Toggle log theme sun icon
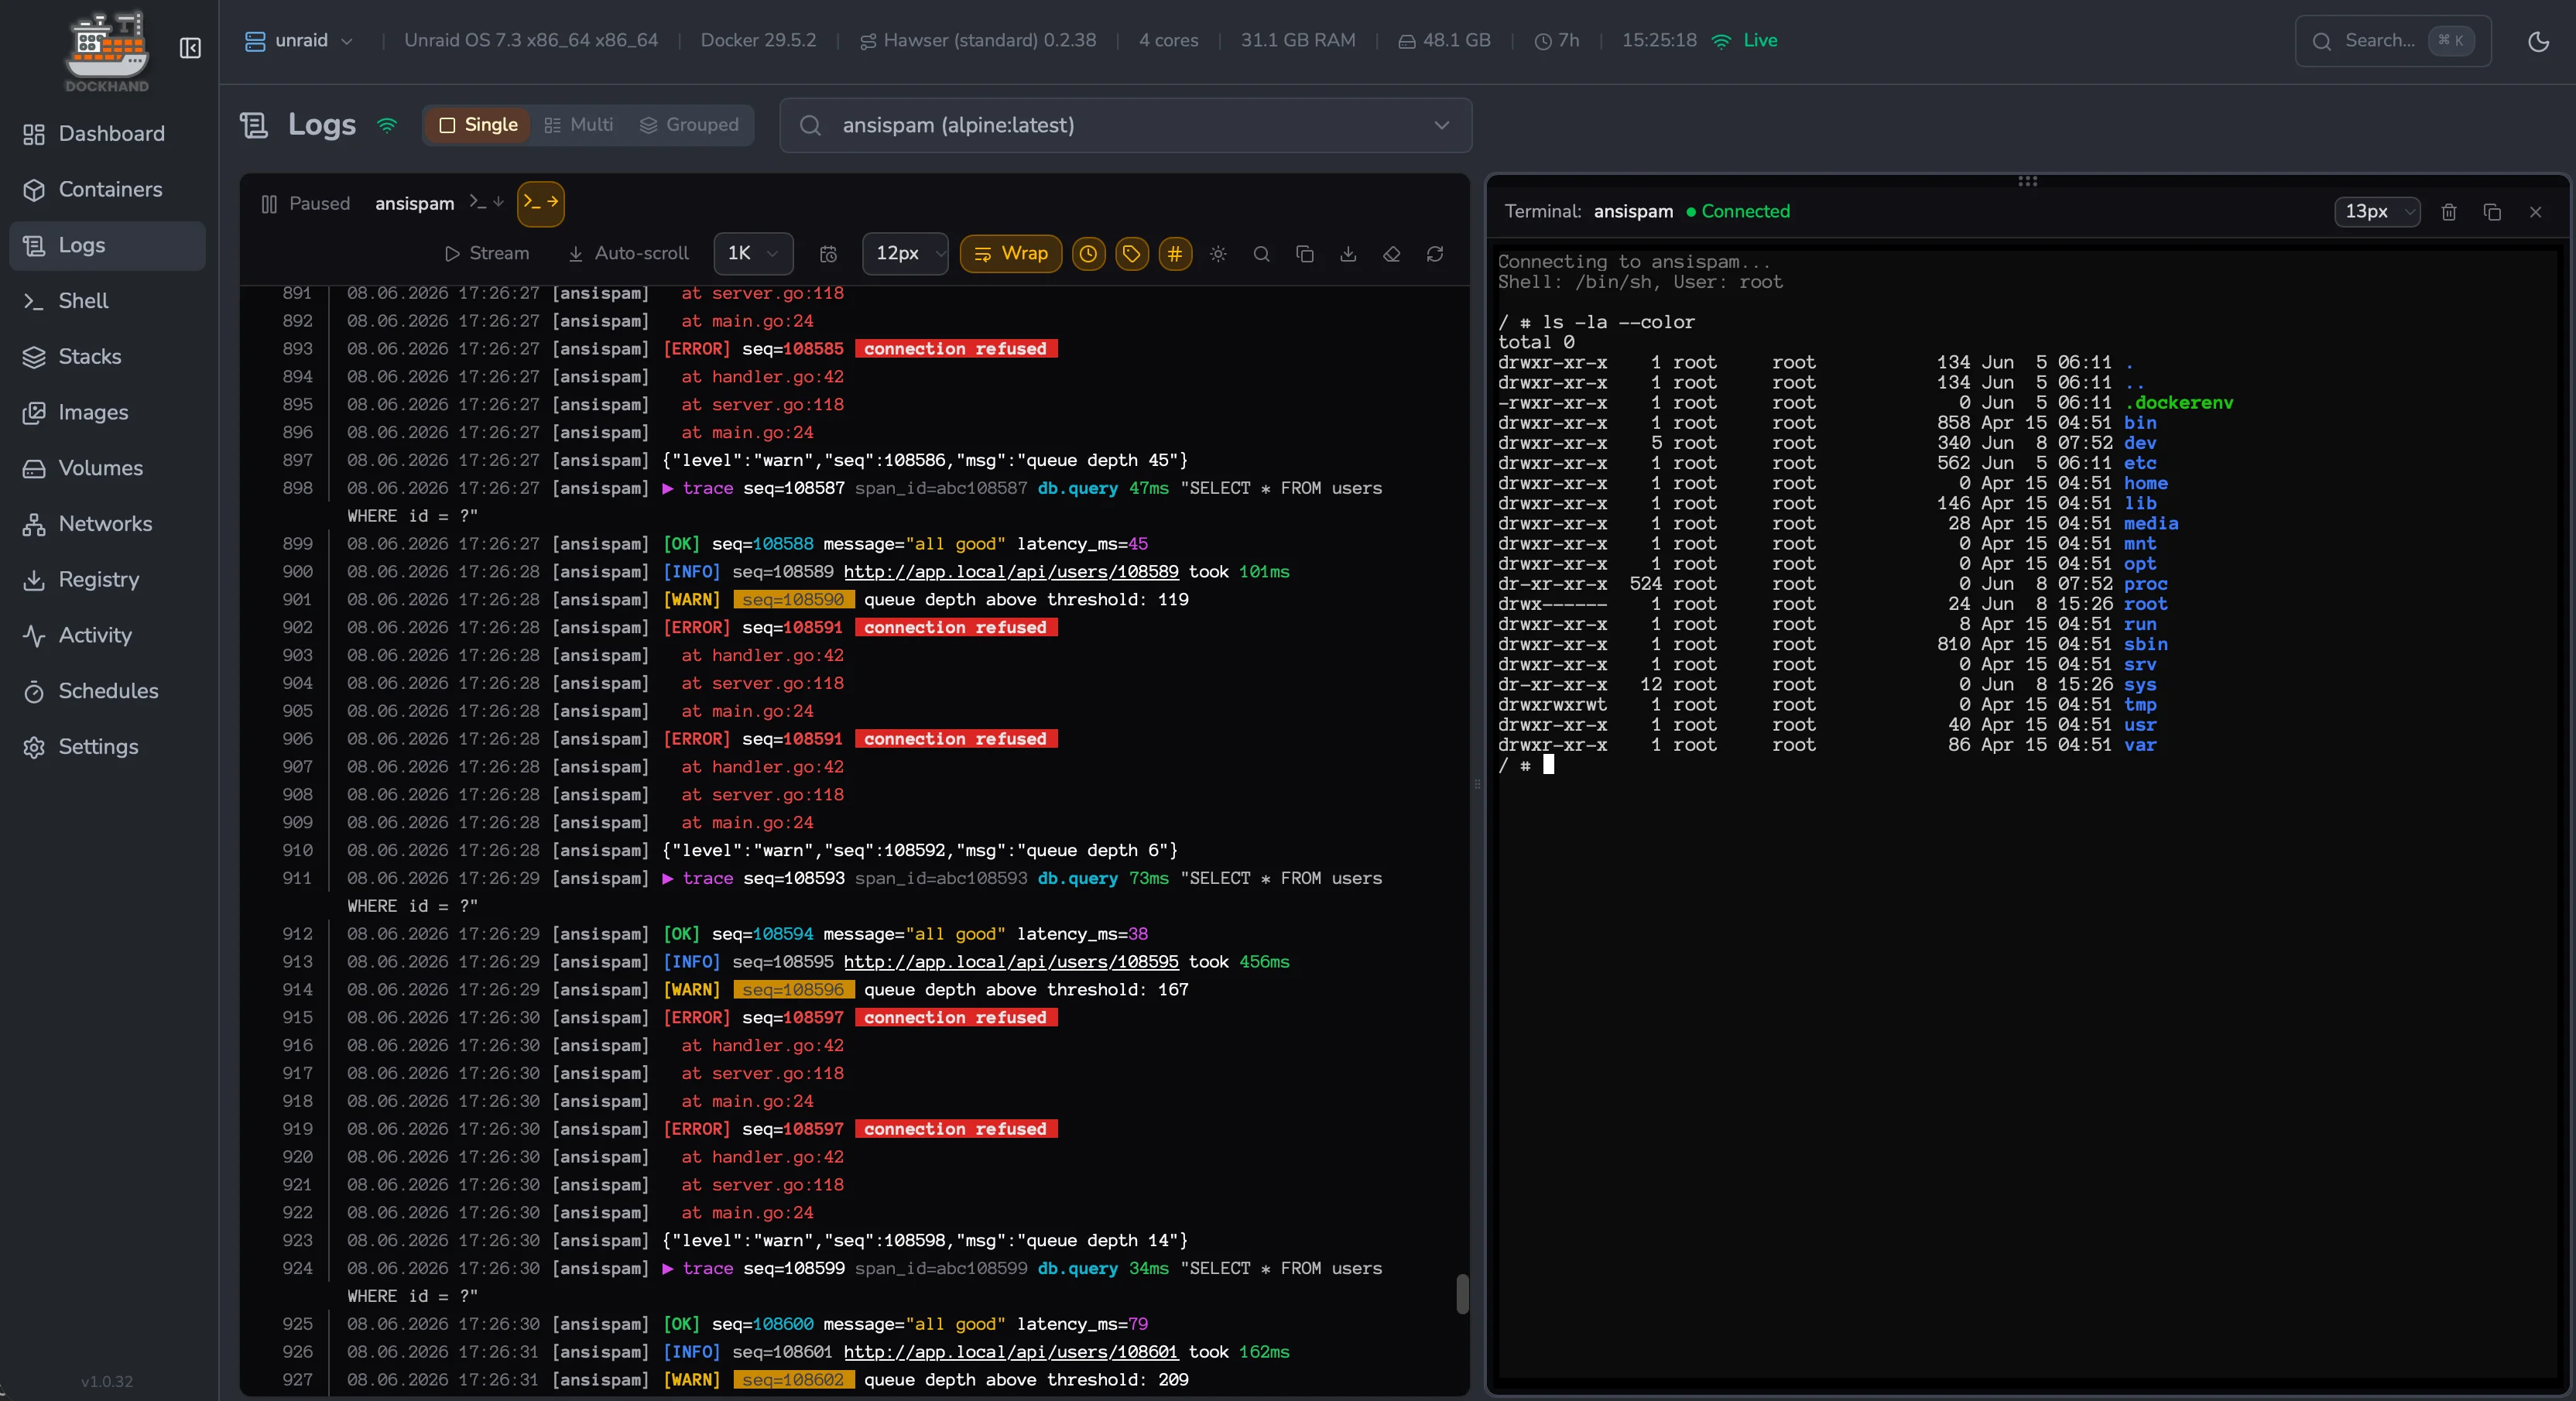Screen dimensions: 2576x1401 tap(1218, 254)
